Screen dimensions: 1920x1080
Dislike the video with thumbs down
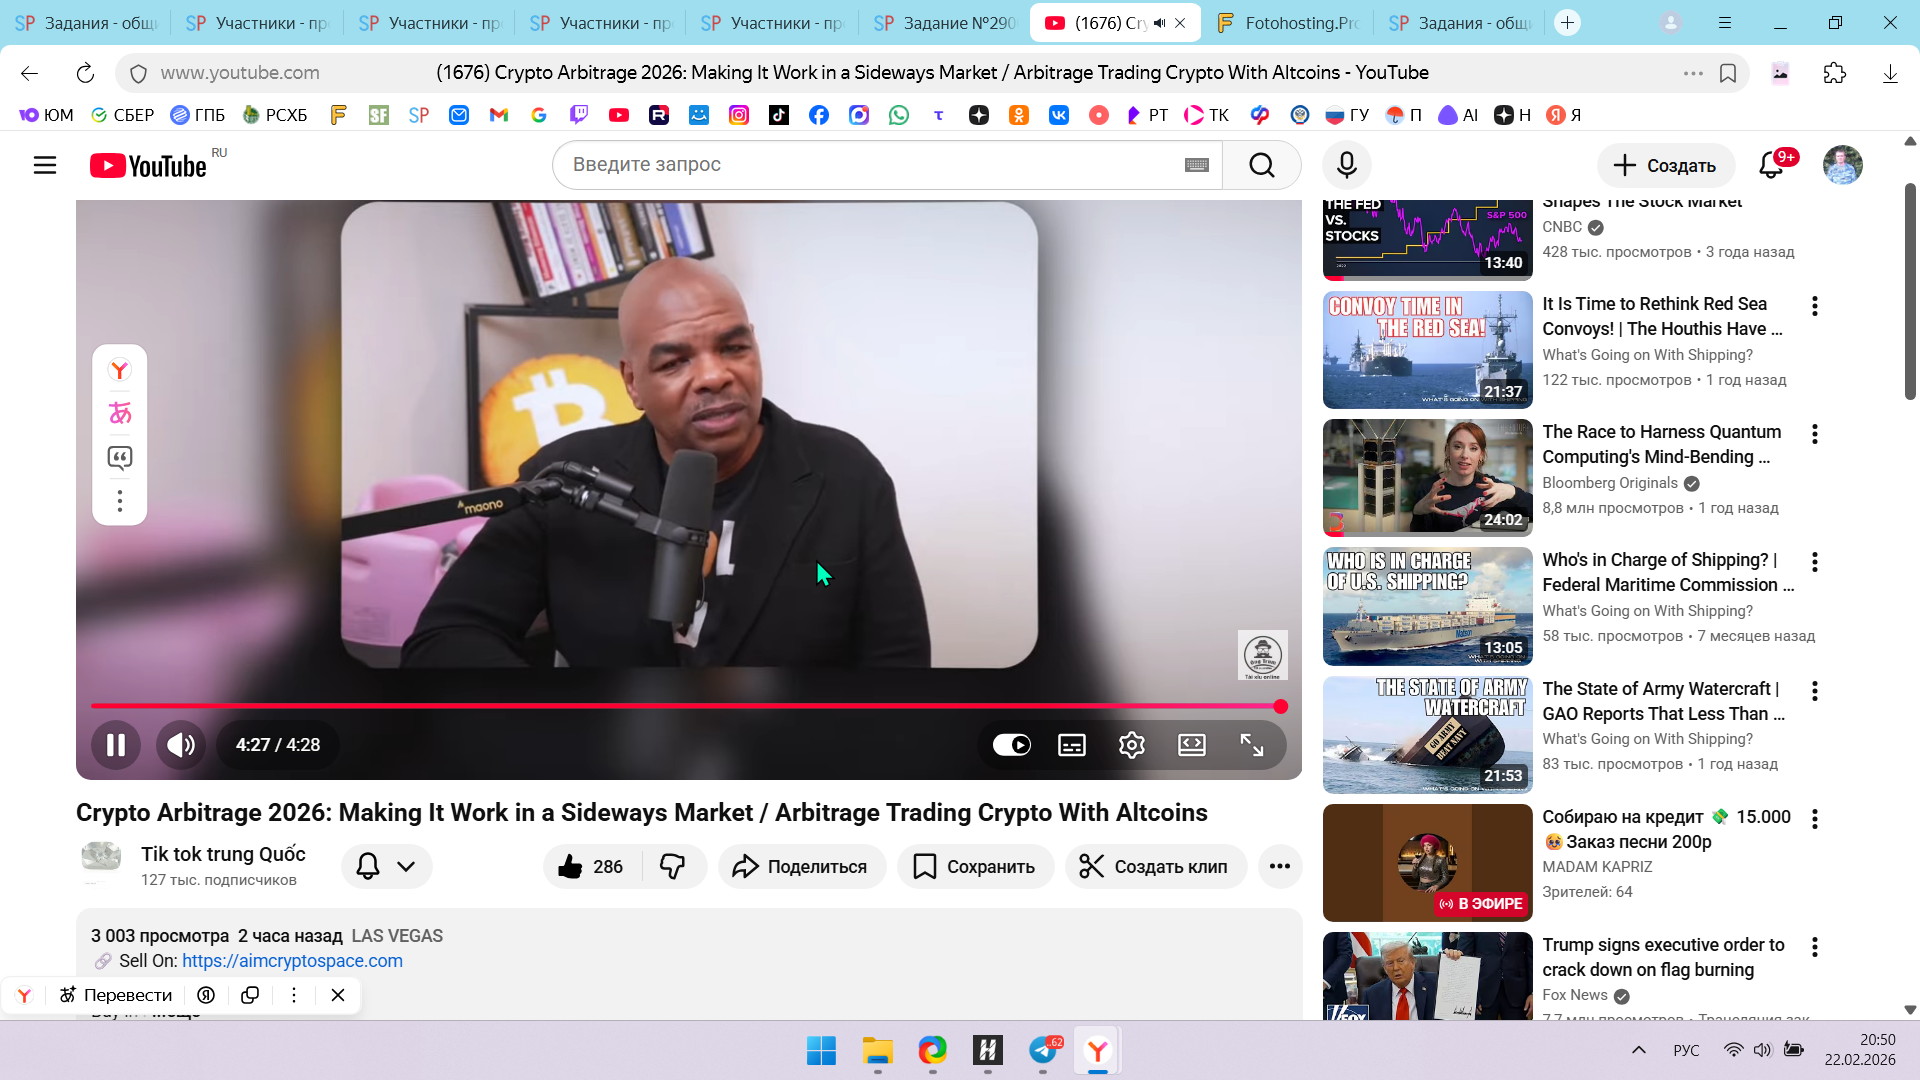coord(672,867)
